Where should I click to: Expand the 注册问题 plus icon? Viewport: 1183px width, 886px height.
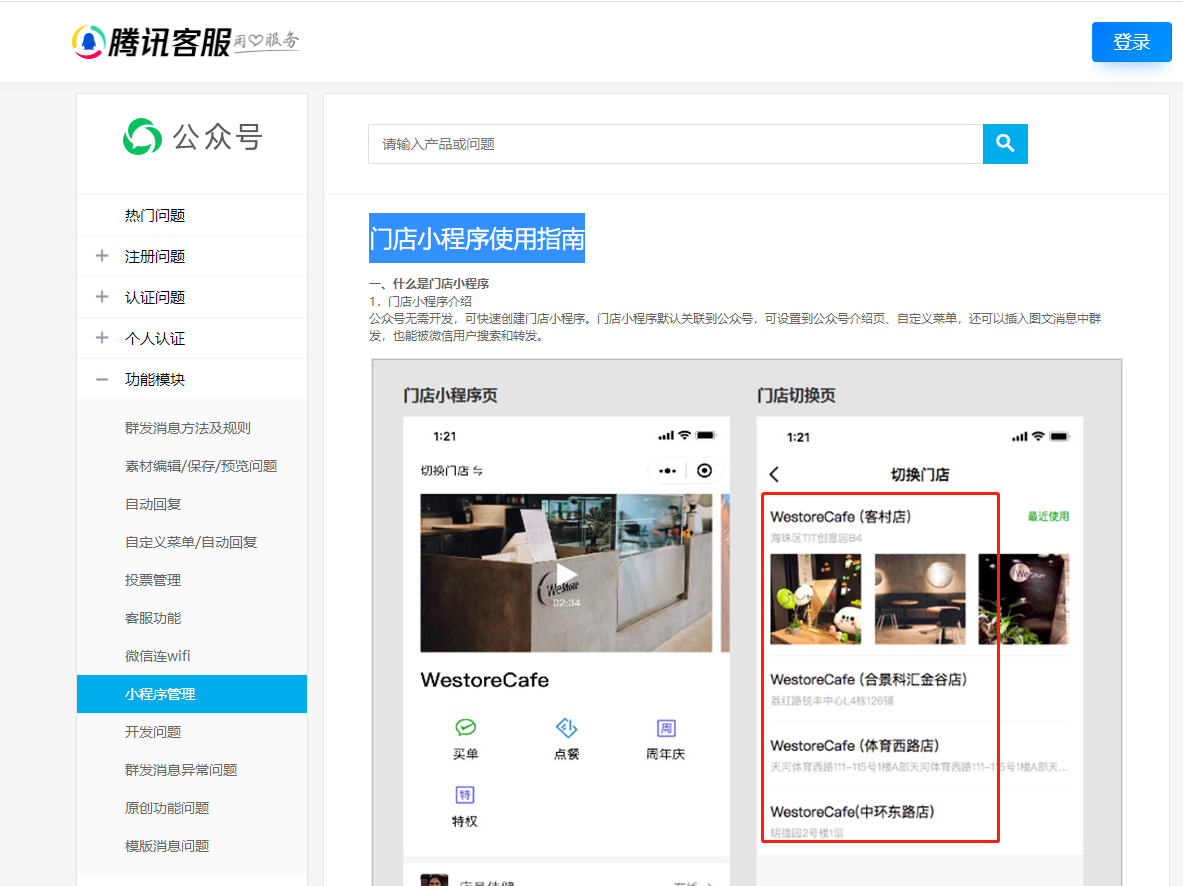click(x=102, y=256)
